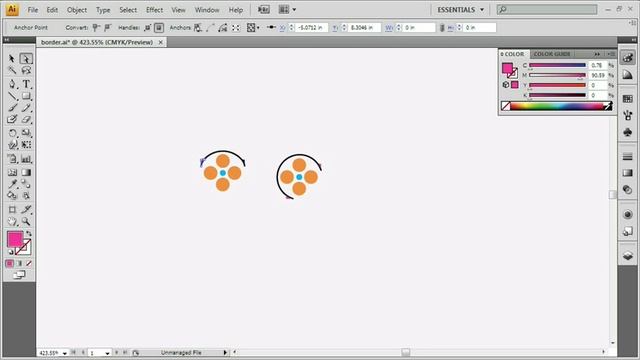The width and height of the screenshot is (640, 360).
Task: Select the border.ai document tab
Action: tap(97, 42)
